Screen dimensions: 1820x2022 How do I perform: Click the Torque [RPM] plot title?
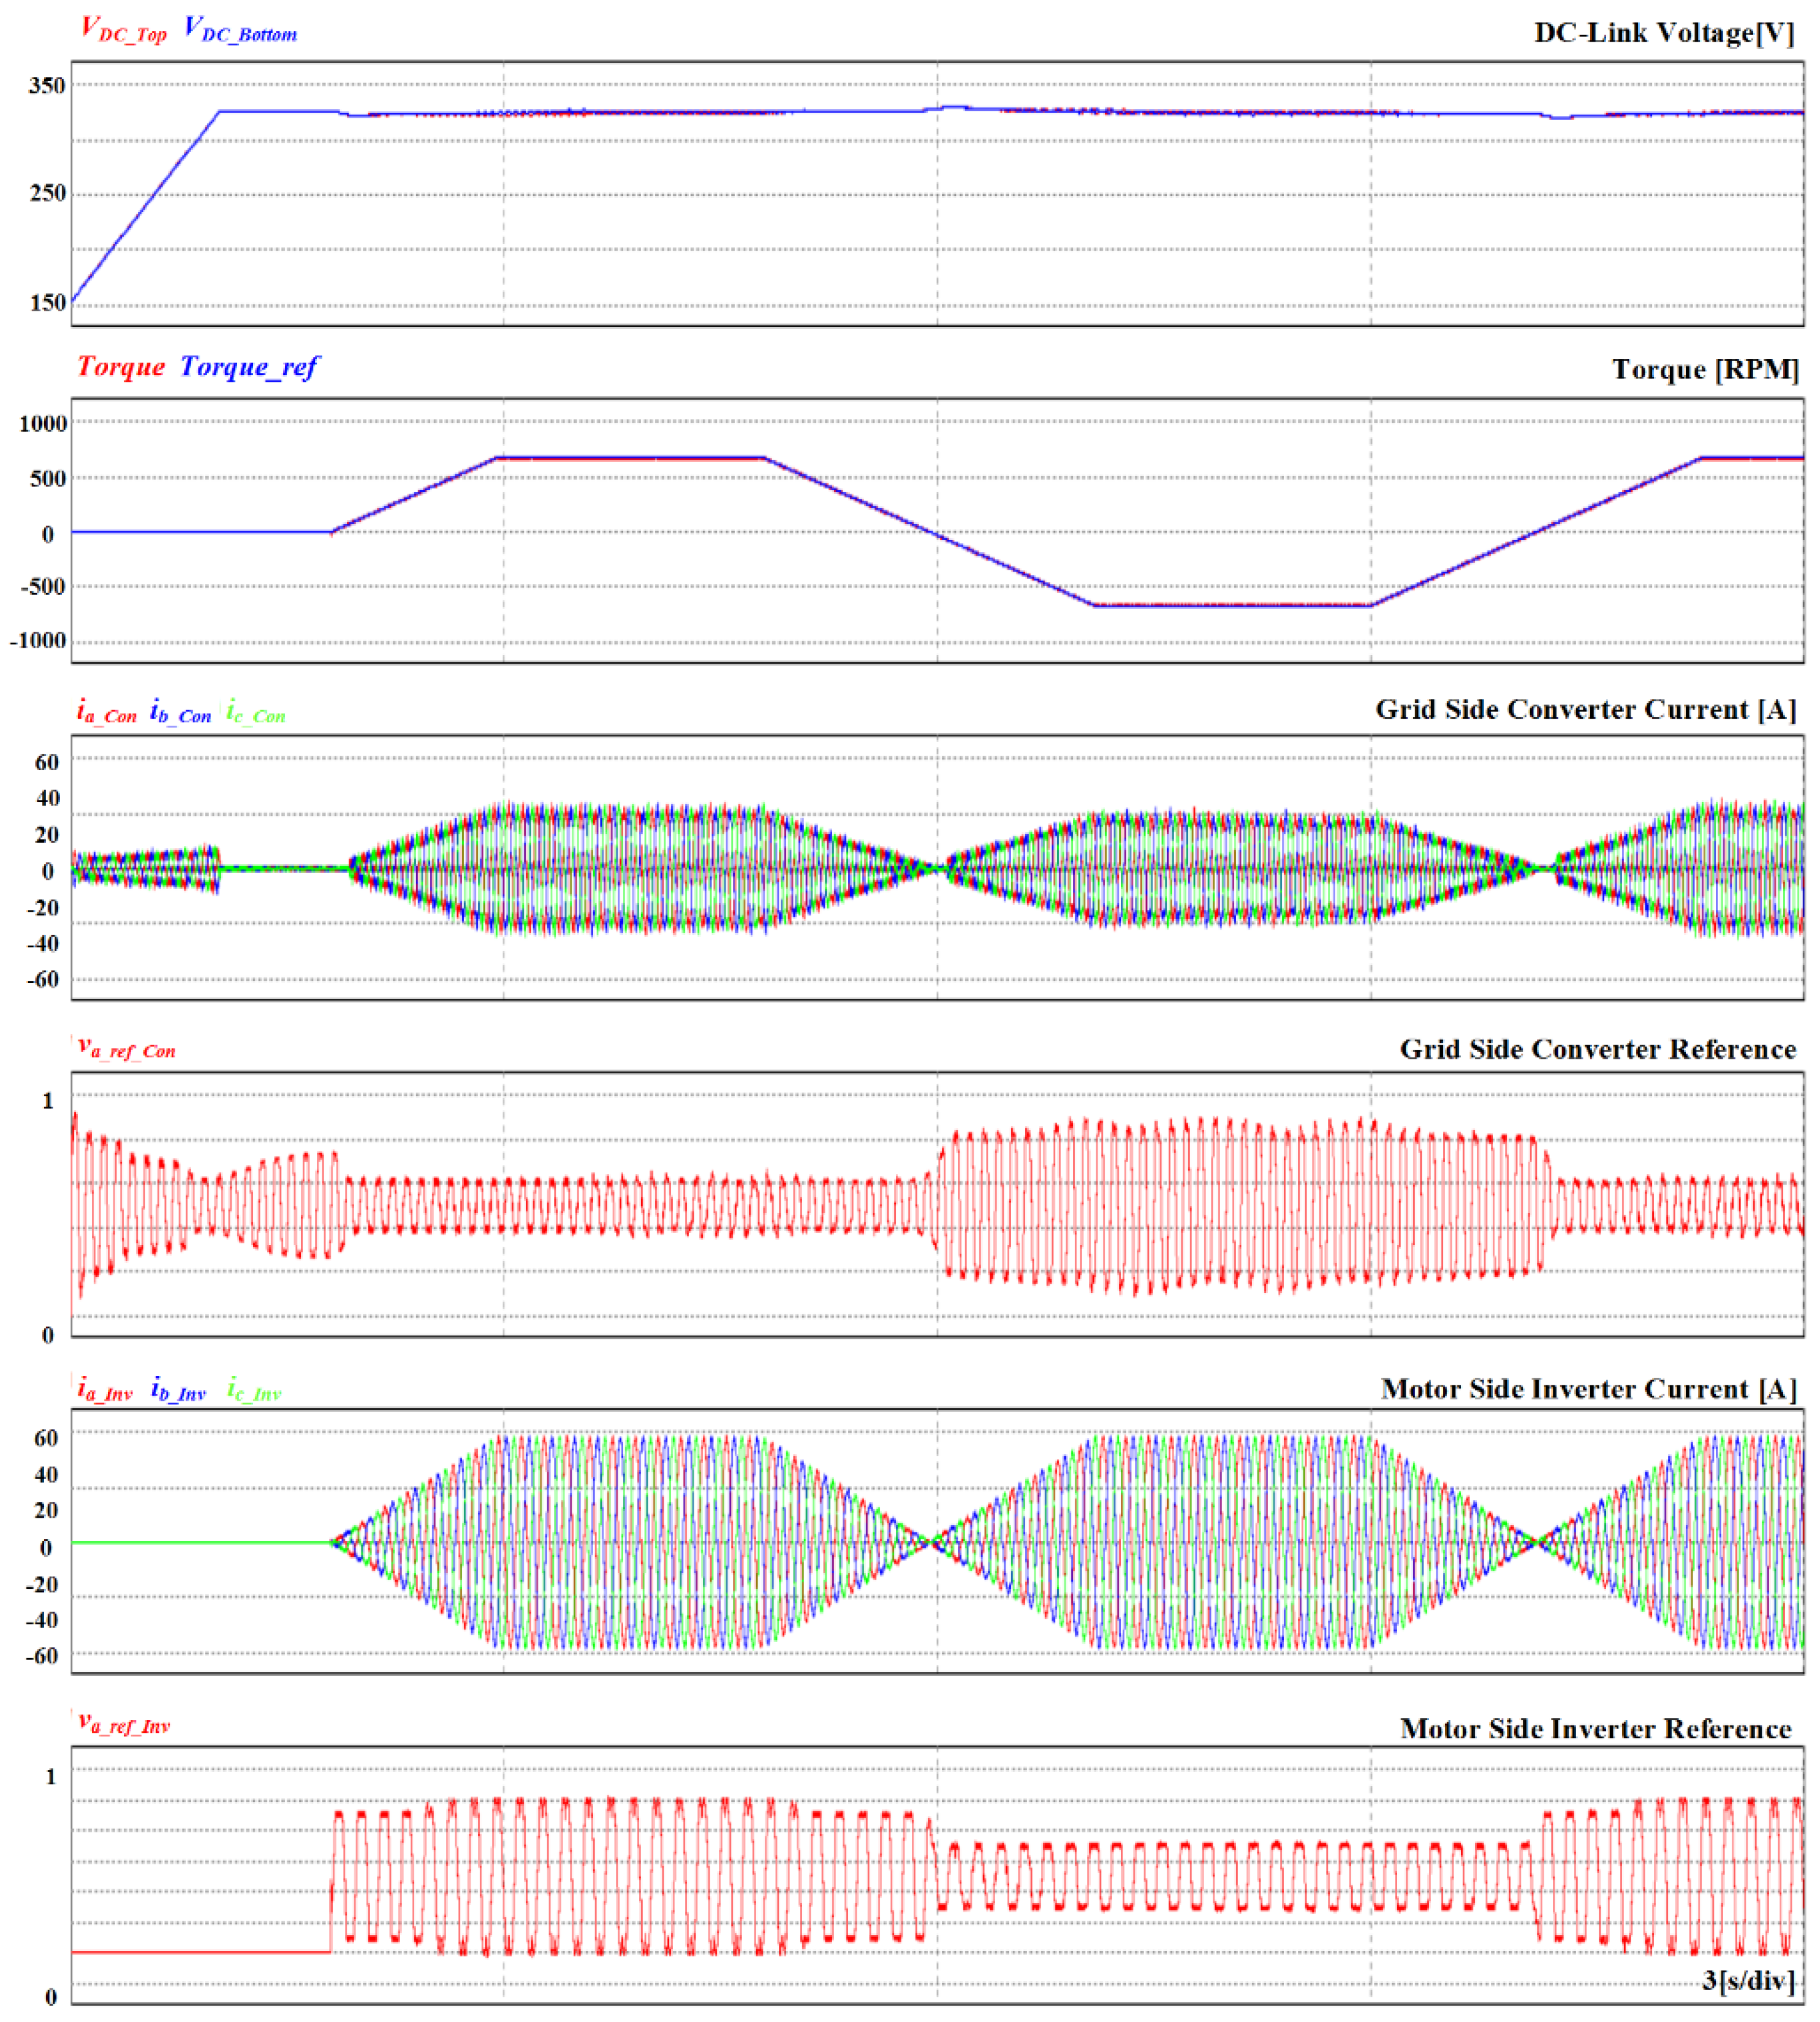click(x=1705, y=370)
